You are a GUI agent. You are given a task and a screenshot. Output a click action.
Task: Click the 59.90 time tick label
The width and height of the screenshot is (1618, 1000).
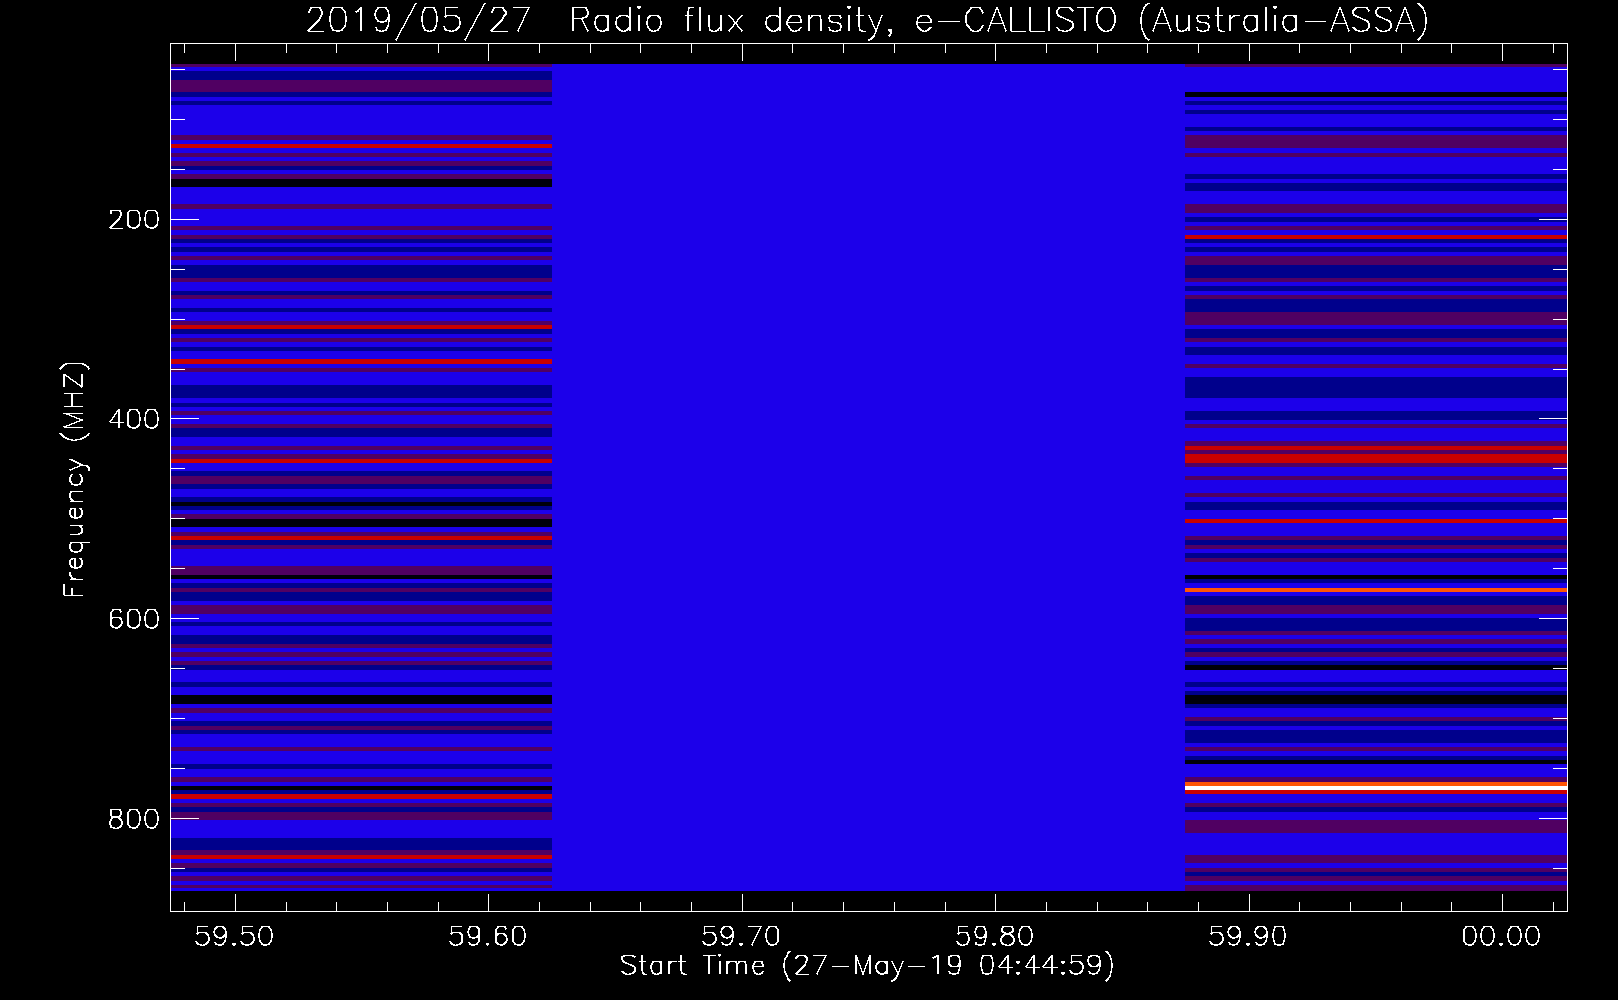coord(1249,936)
